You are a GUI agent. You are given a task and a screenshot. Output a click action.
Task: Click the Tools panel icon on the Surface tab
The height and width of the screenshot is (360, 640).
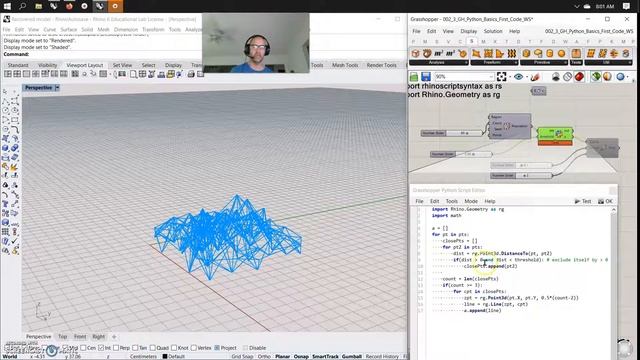tap(576, 53)
